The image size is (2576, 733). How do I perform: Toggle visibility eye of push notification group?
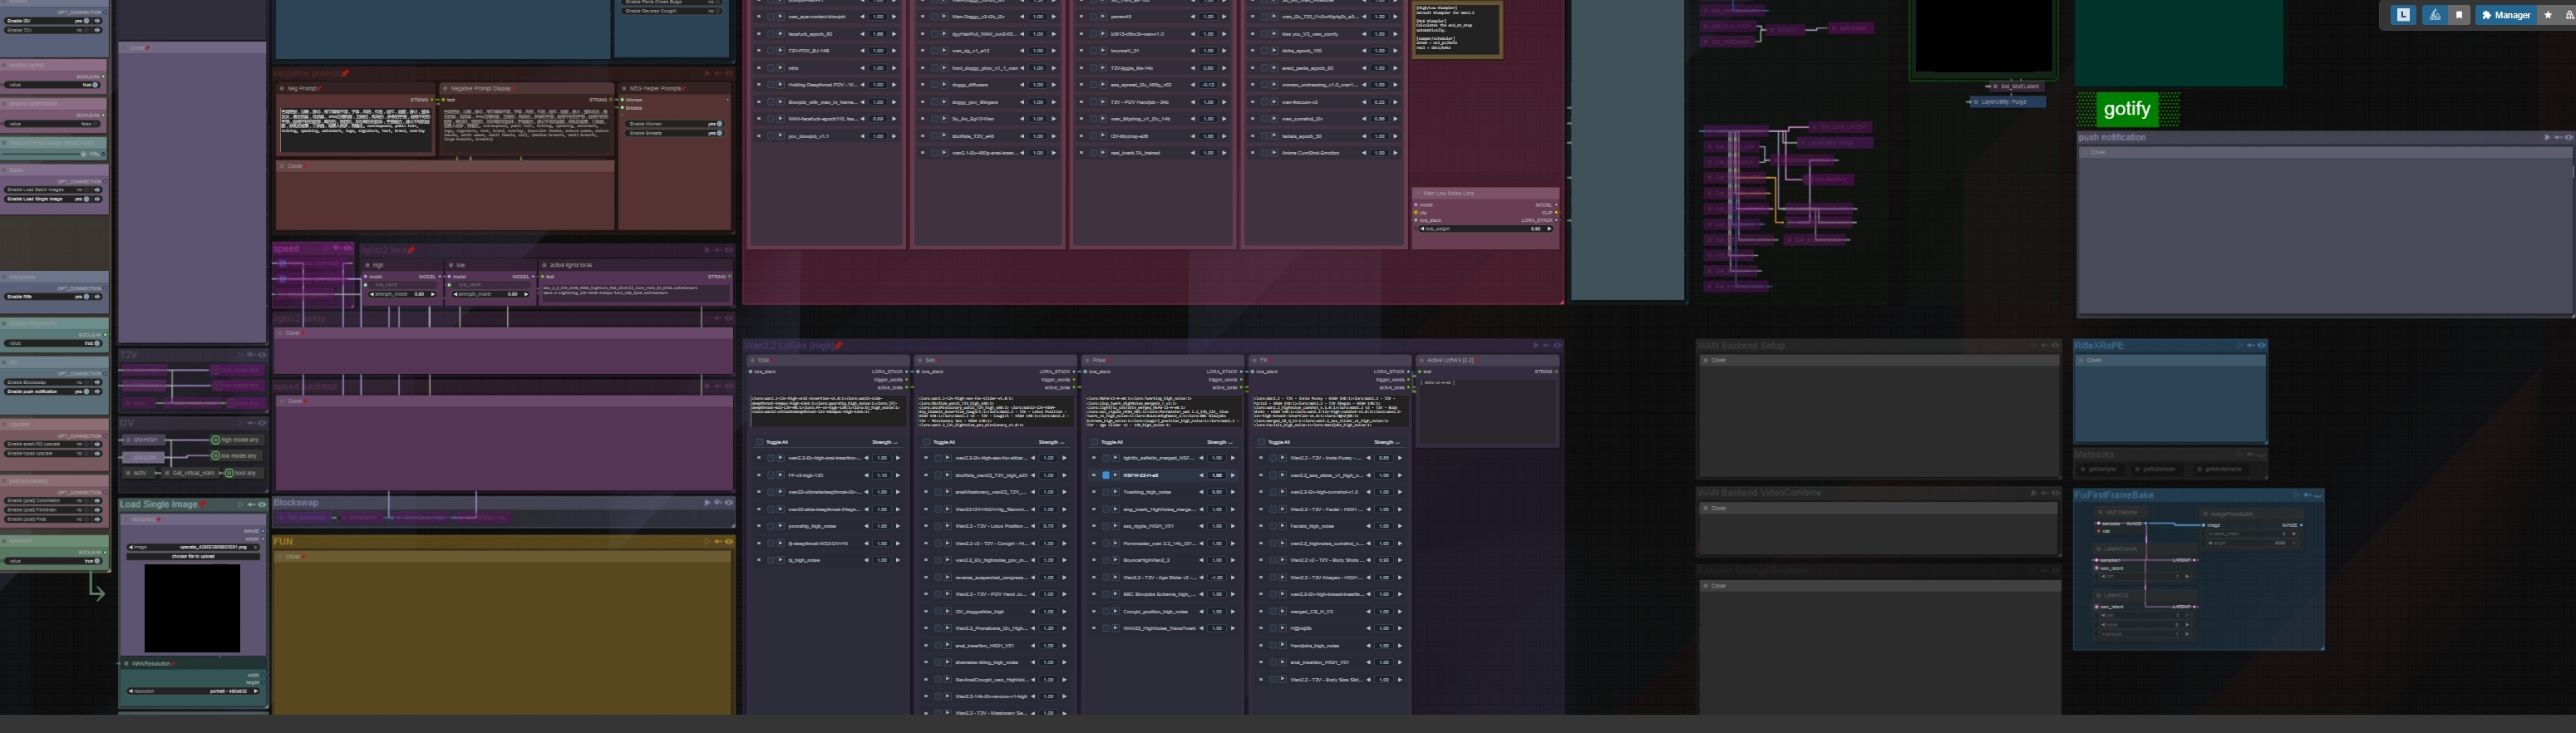(2568, 138)
